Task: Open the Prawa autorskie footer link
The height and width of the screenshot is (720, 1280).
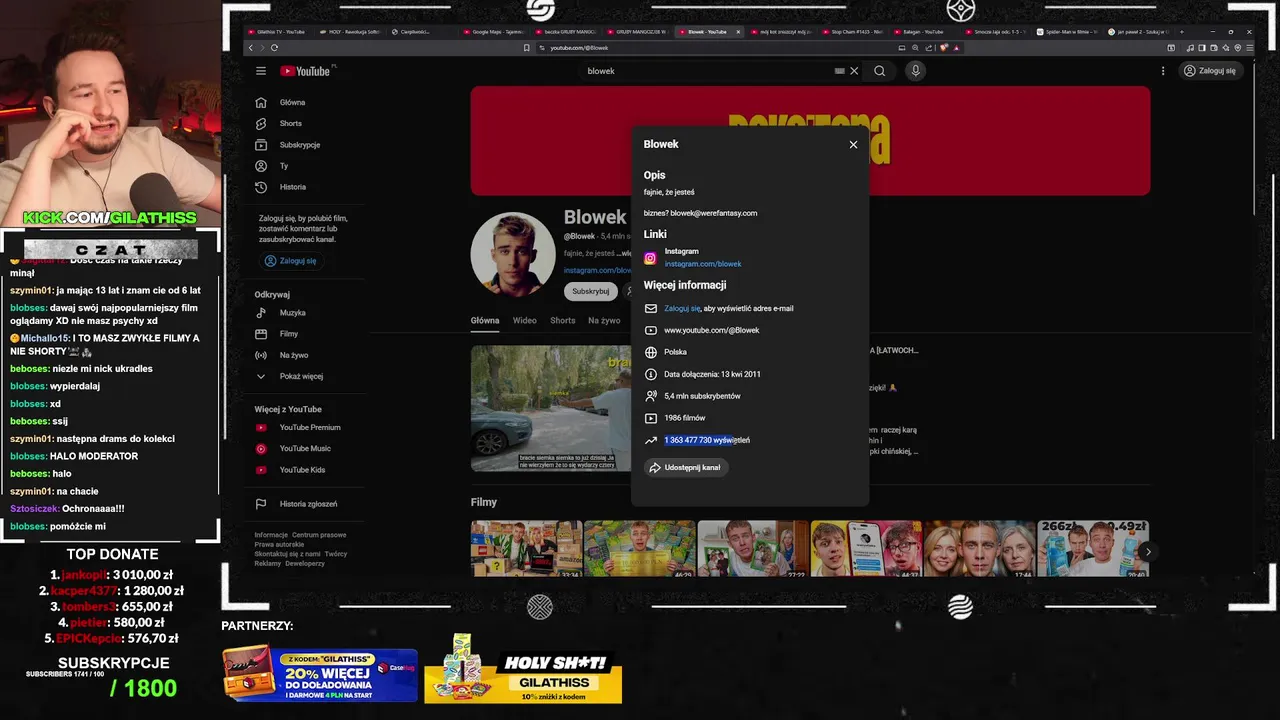Action: tap(279, 544)
